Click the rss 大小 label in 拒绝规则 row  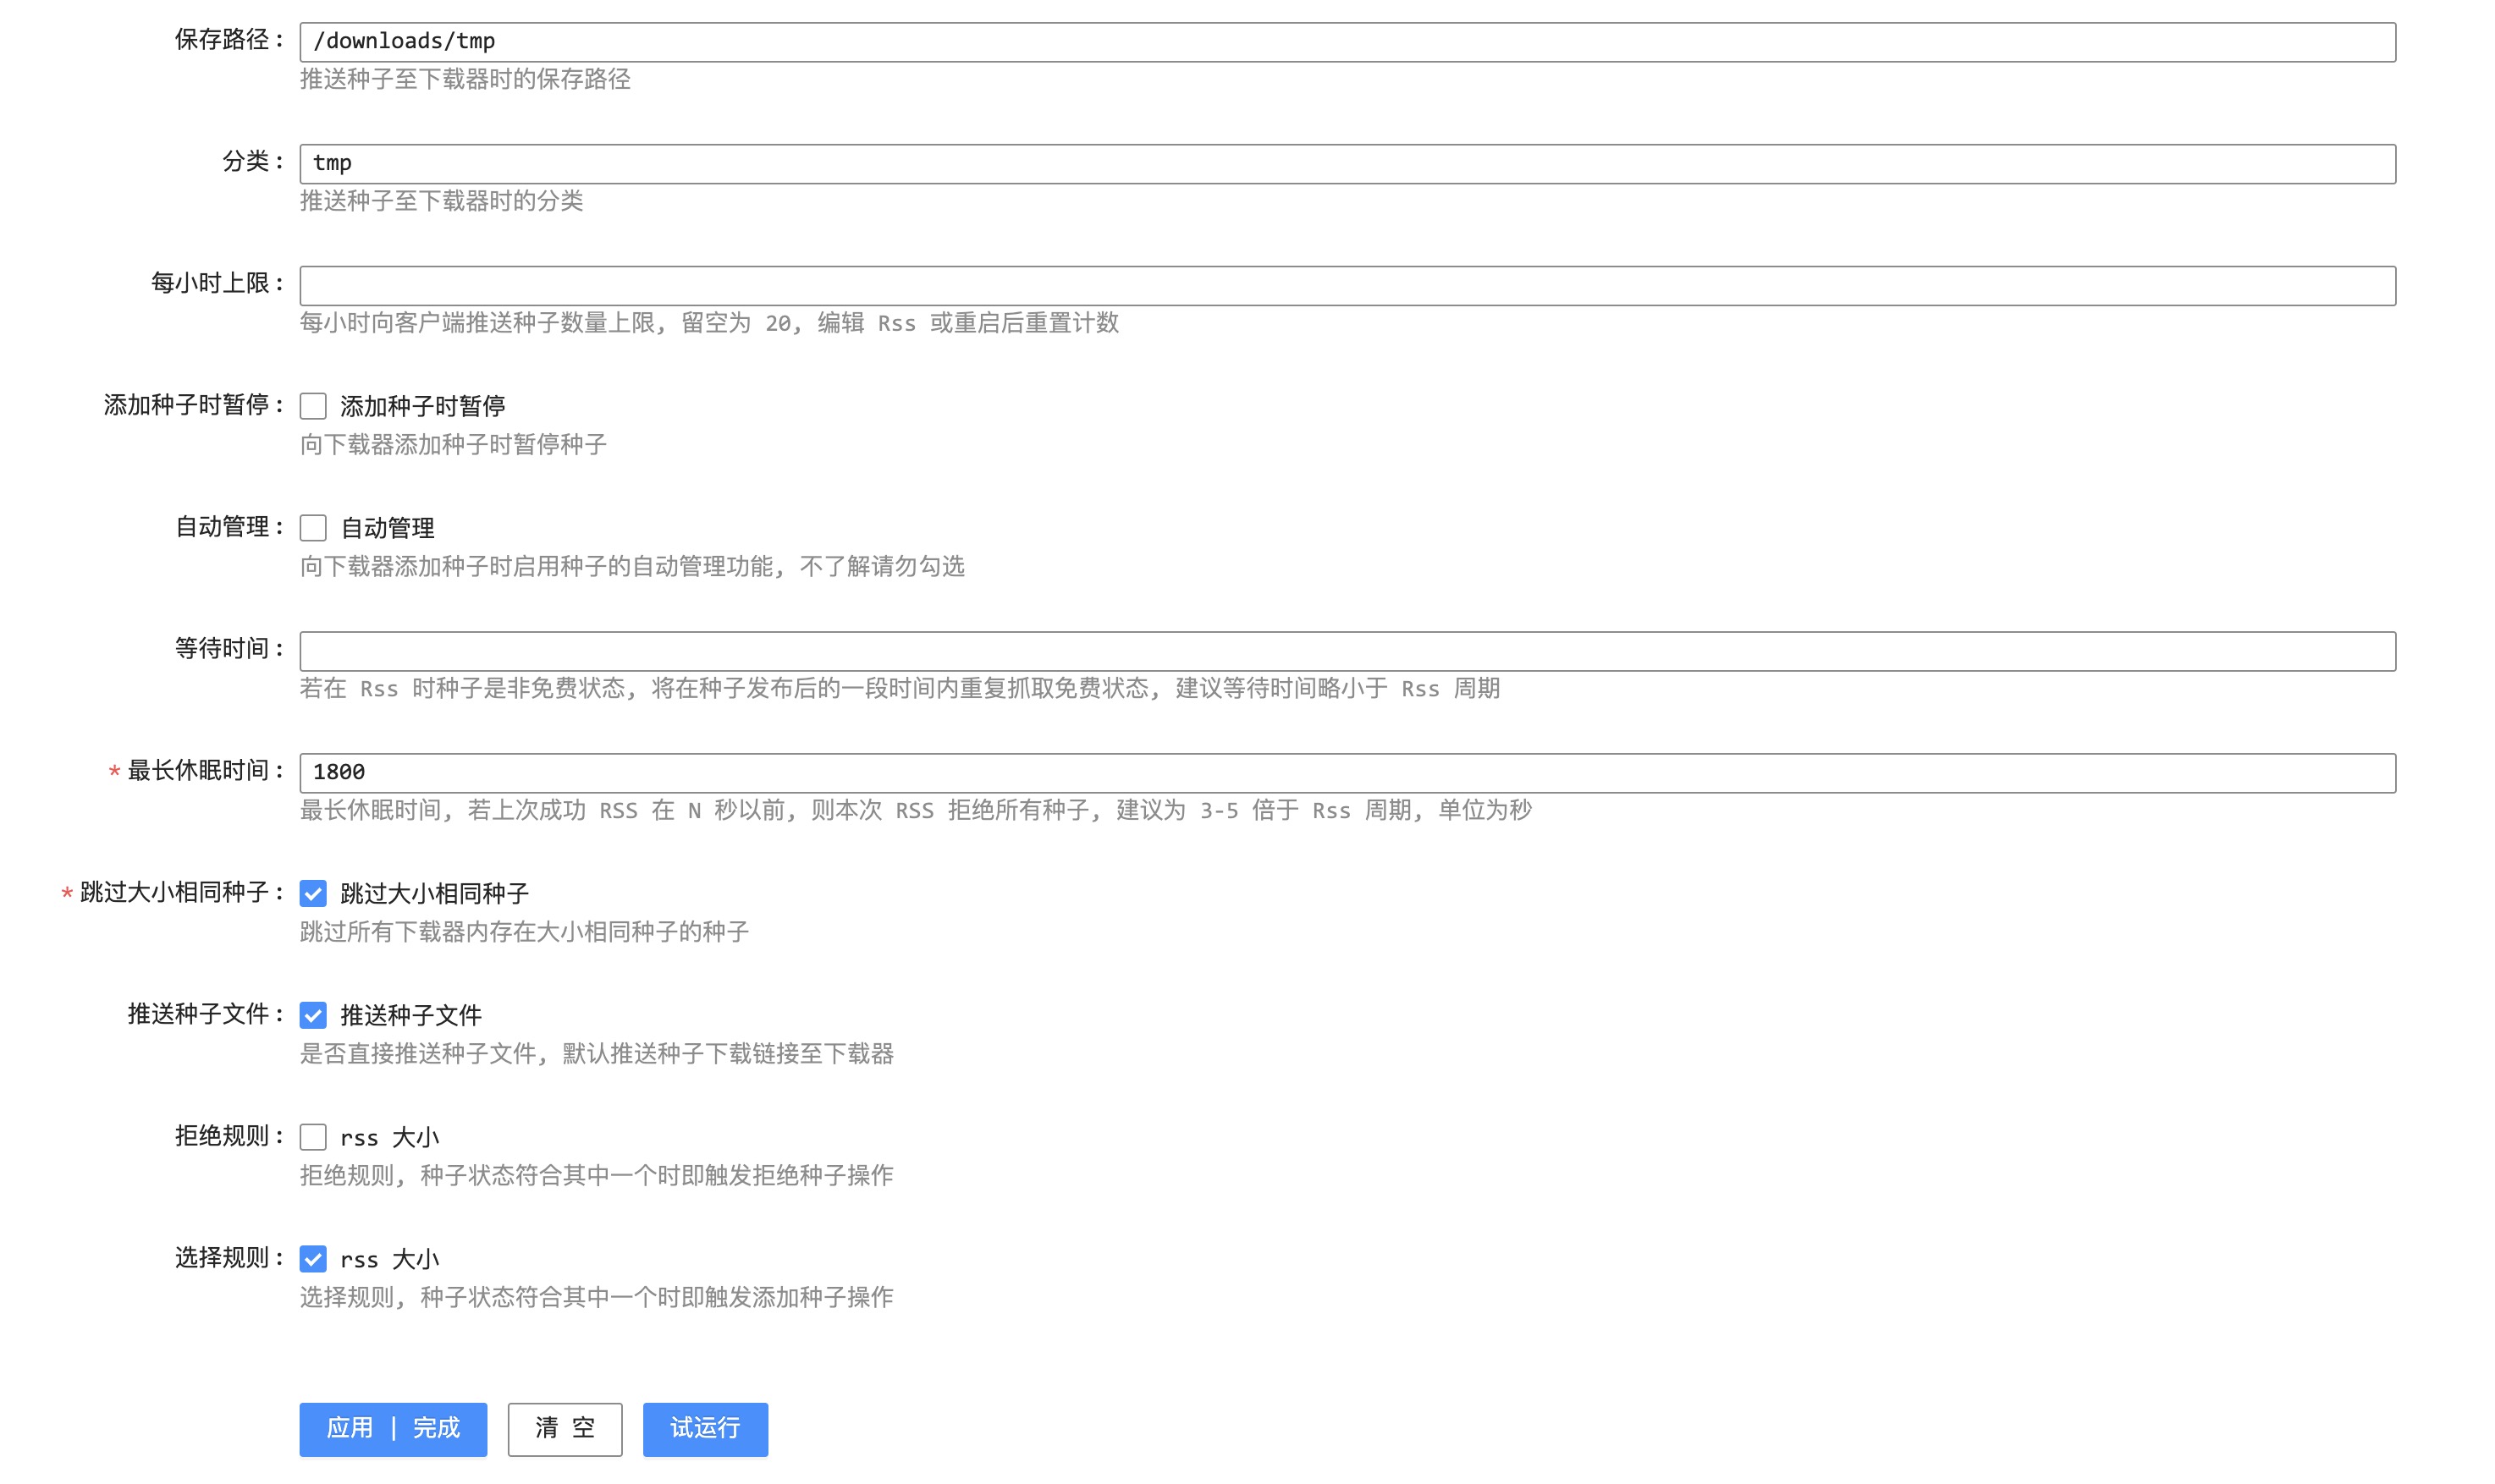[x=389, y=1137]
